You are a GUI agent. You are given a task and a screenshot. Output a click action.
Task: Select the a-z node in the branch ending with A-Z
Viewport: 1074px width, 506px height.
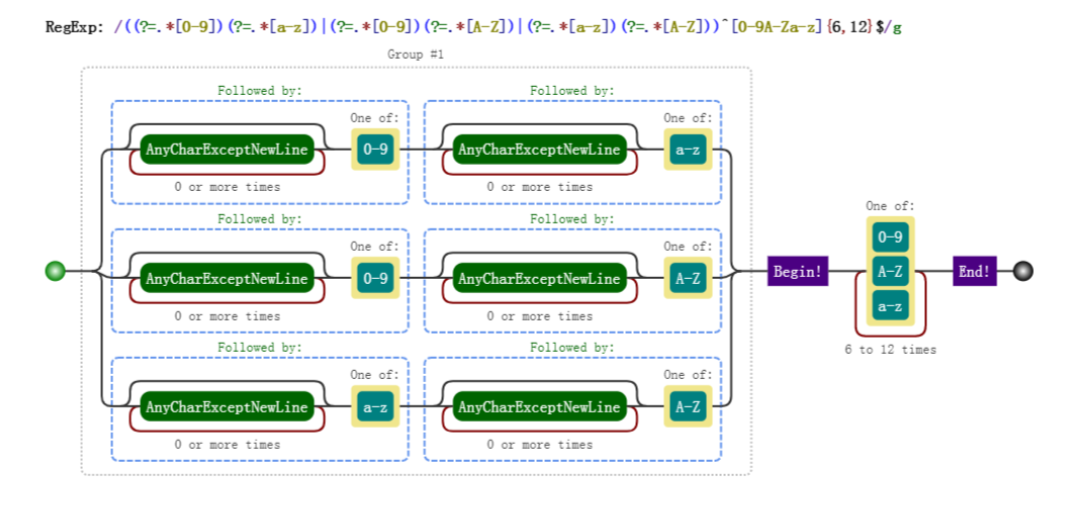375,407
